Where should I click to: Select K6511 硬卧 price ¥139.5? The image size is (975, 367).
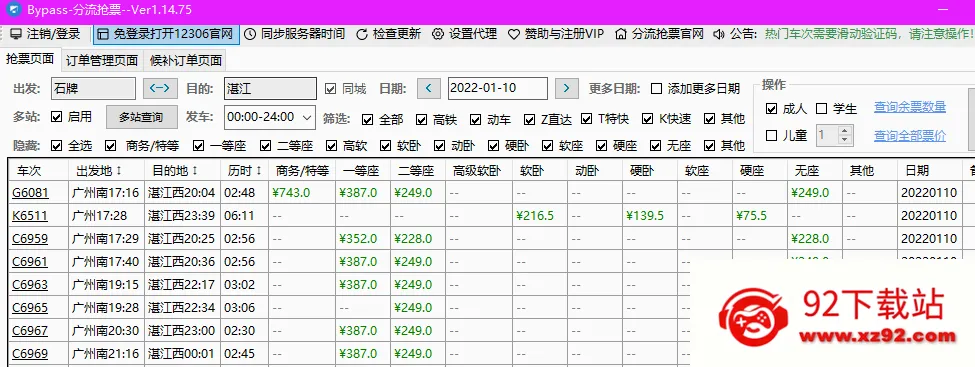tap(645, 216)
